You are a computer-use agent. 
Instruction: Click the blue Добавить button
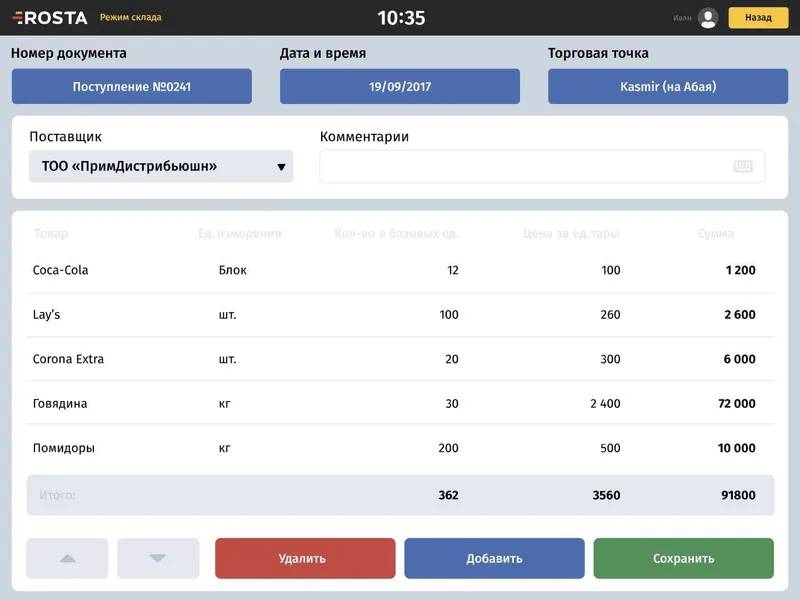pos(494,558)
